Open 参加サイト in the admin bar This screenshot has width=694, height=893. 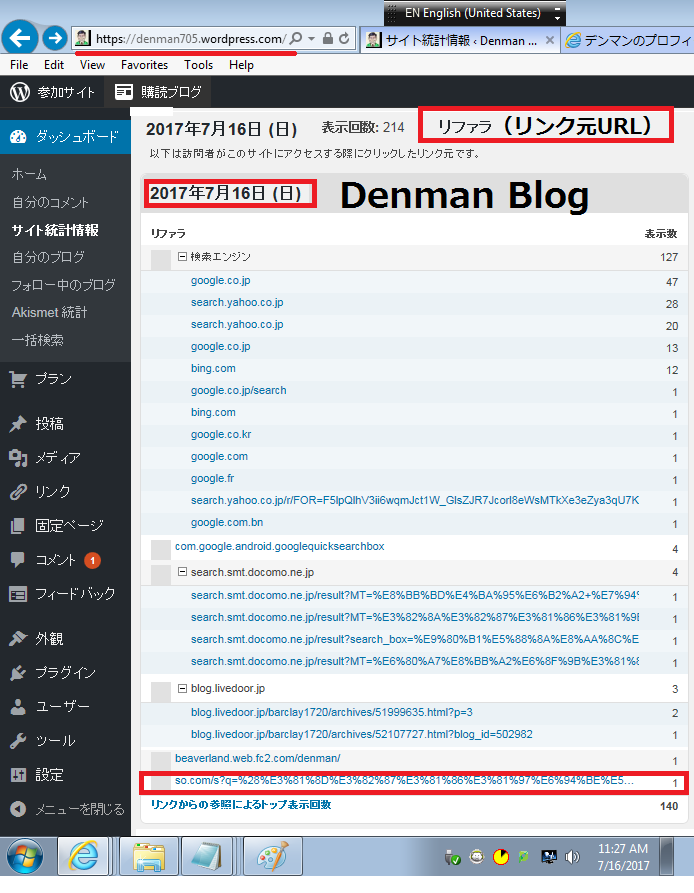pyautogui.click(x=65, y=92)
